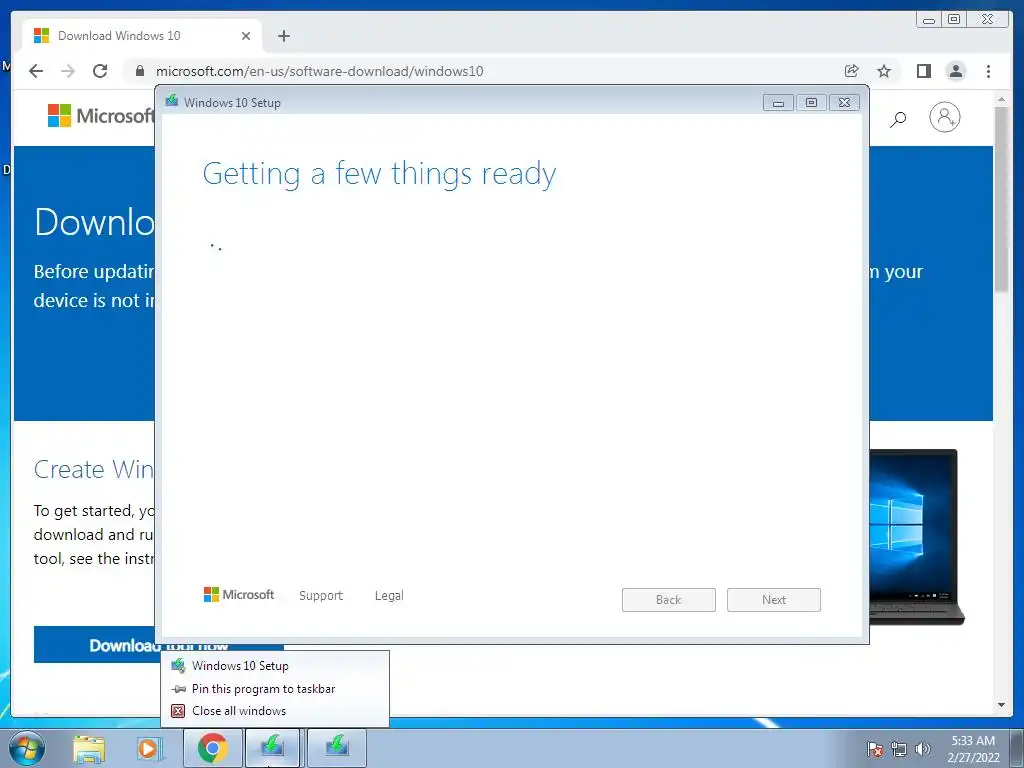Choose Windows 10 Setup in the jump list
This screenshot has height=768, width=1024.
click(x=275, y=666)
